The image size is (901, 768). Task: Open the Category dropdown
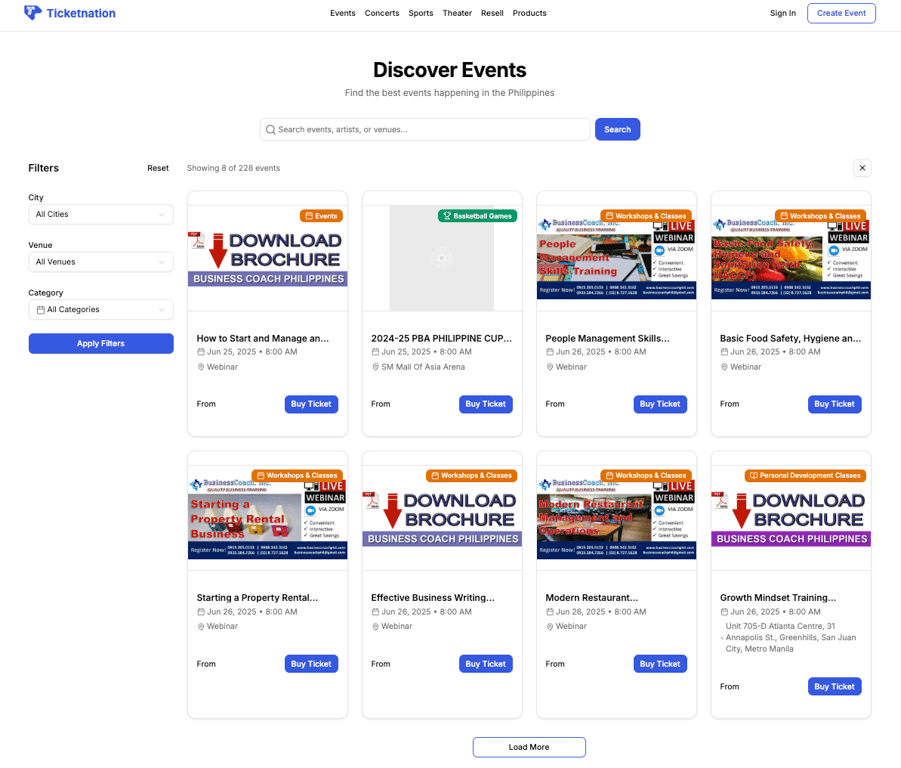click(101, 310)
